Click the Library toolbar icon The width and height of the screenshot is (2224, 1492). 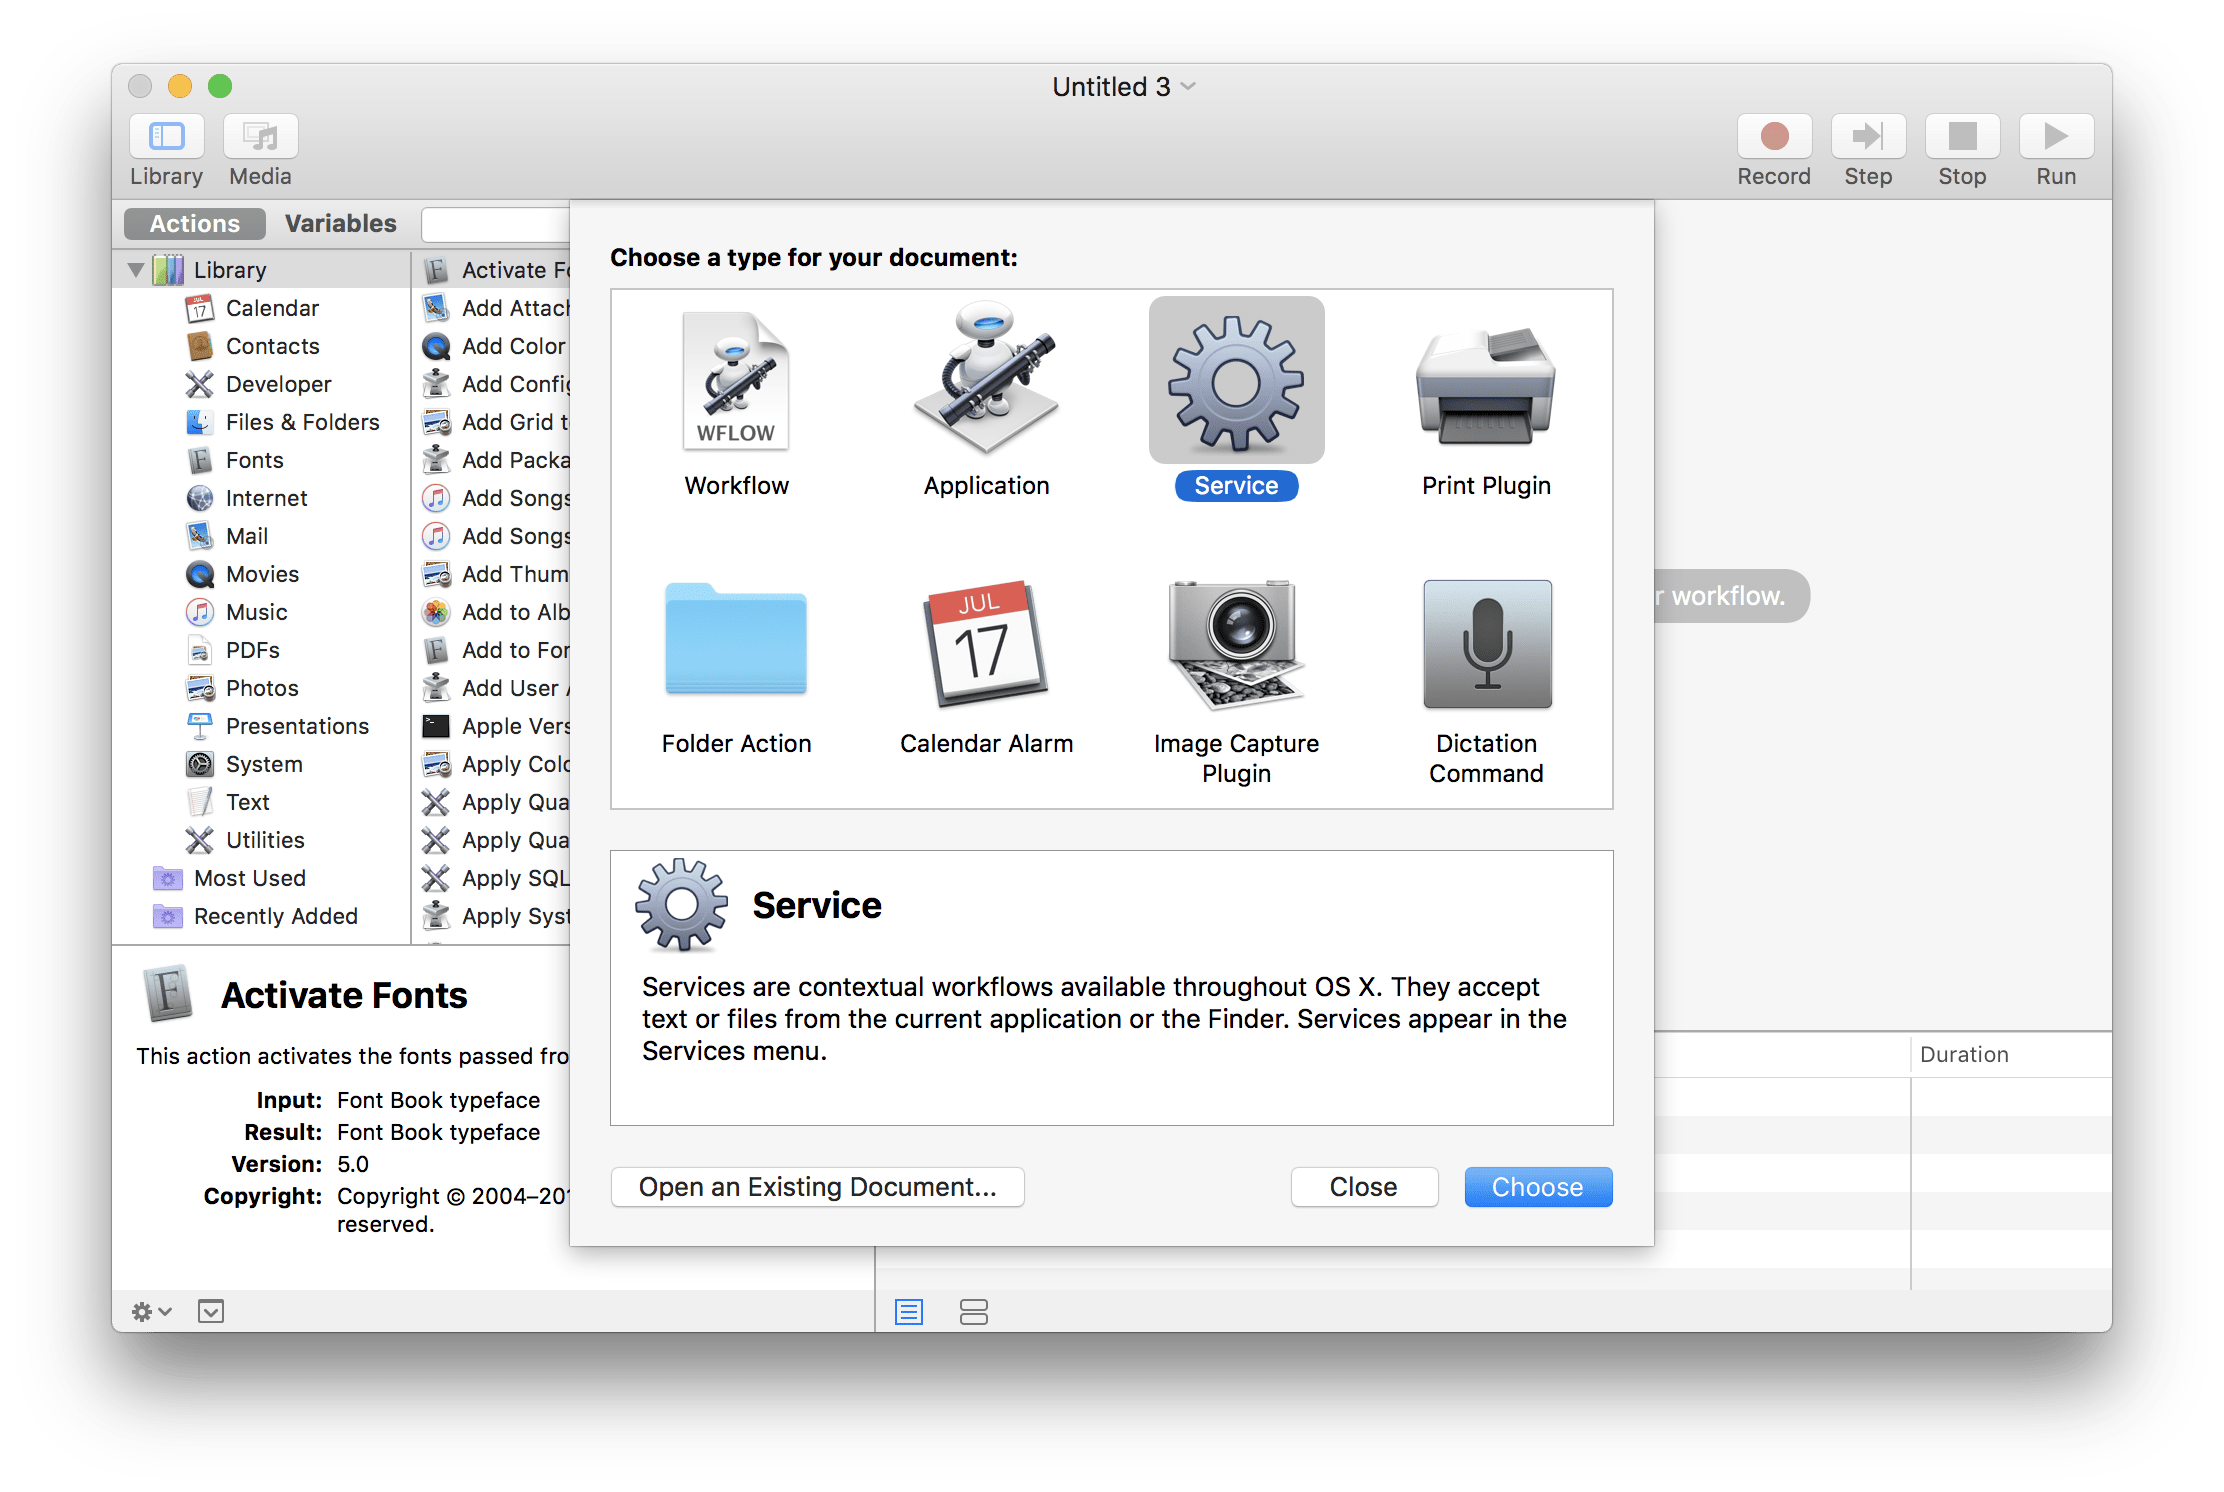[x=166, y=150]
